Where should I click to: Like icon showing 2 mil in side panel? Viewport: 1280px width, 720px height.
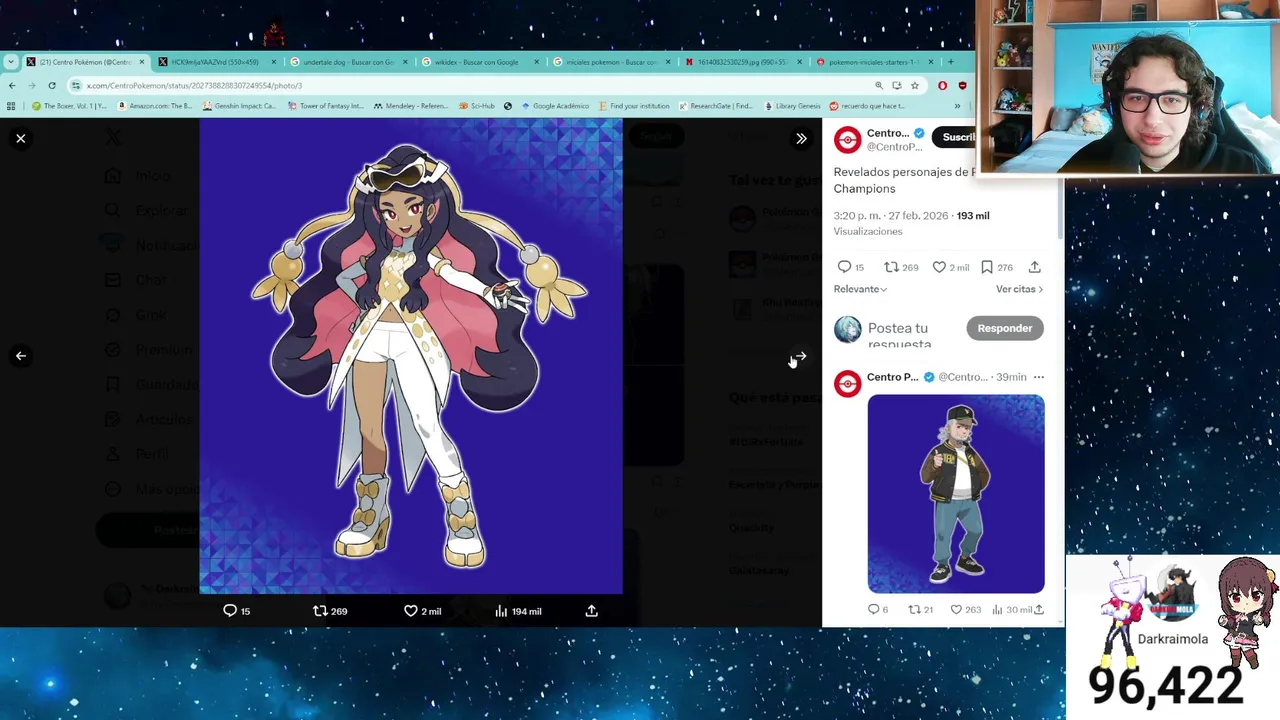pos(950,267)
